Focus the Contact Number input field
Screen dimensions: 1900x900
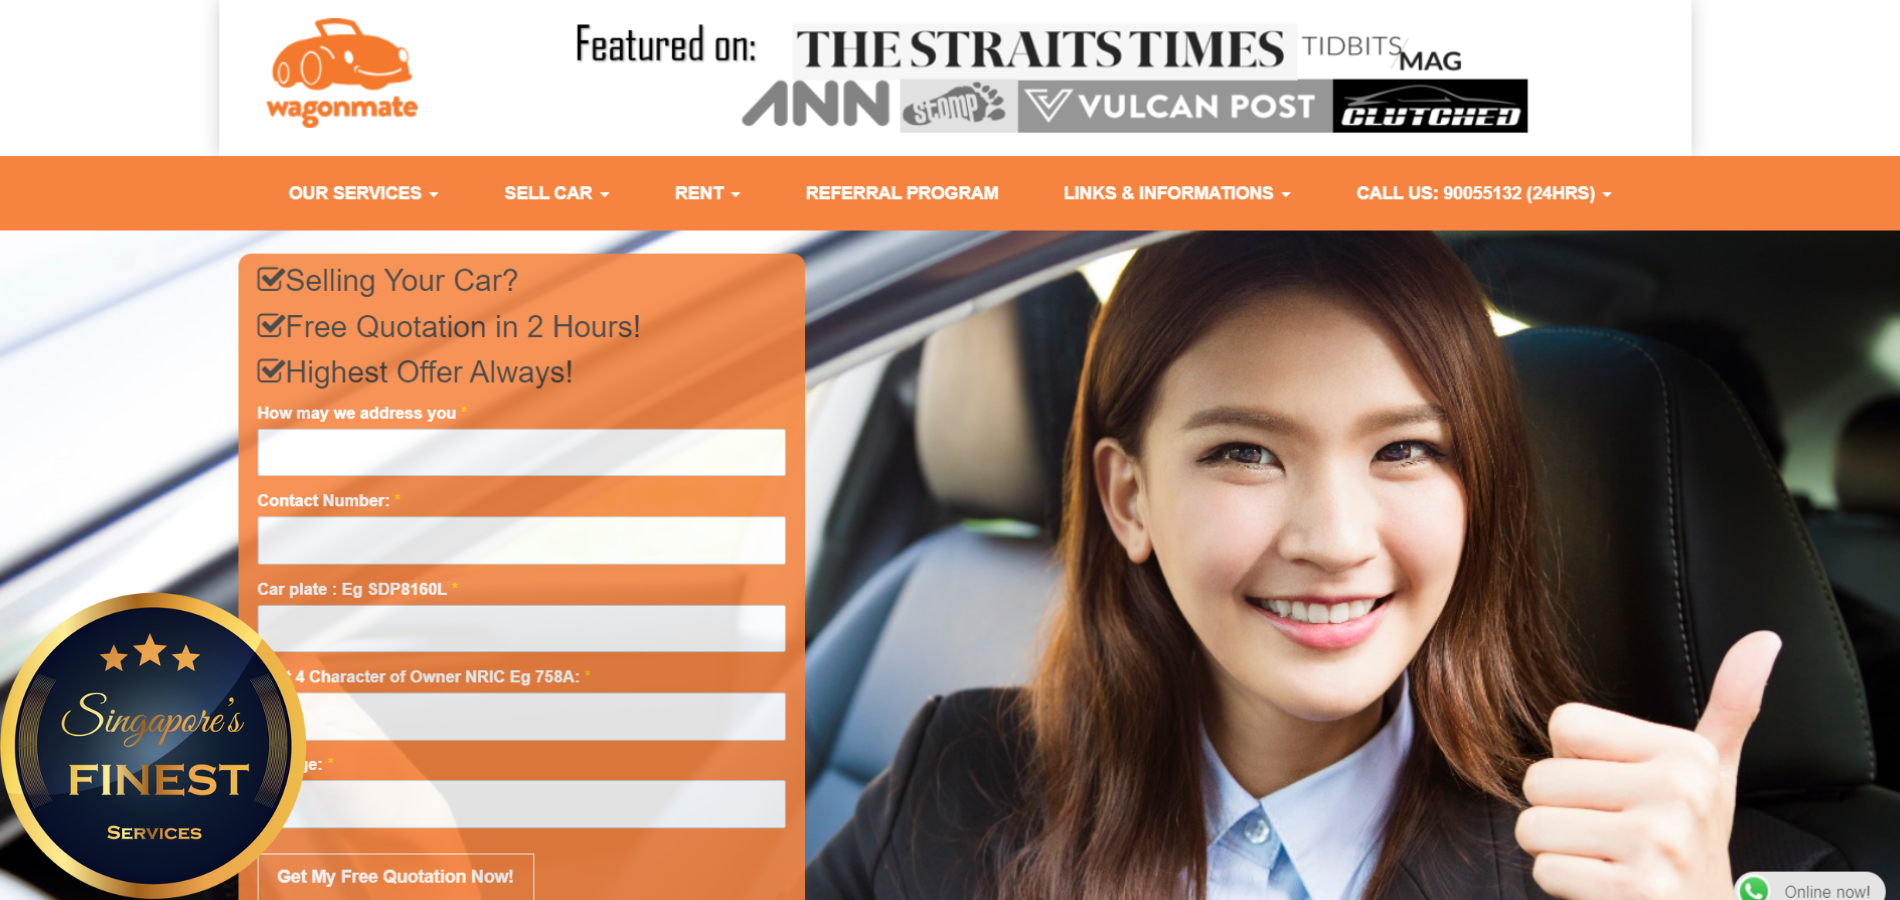(521, 540)
